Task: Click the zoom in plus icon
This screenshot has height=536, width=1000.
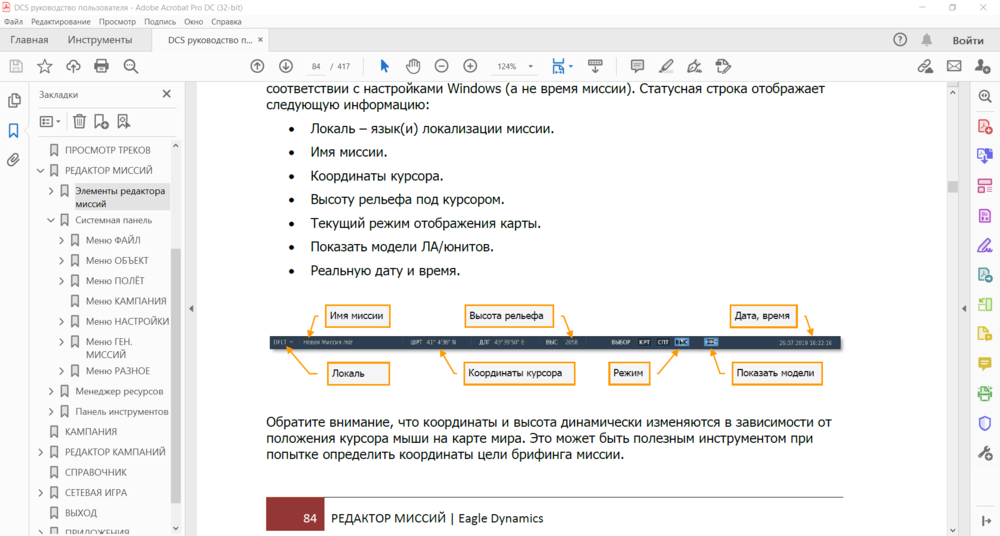Action: point(470,66)
